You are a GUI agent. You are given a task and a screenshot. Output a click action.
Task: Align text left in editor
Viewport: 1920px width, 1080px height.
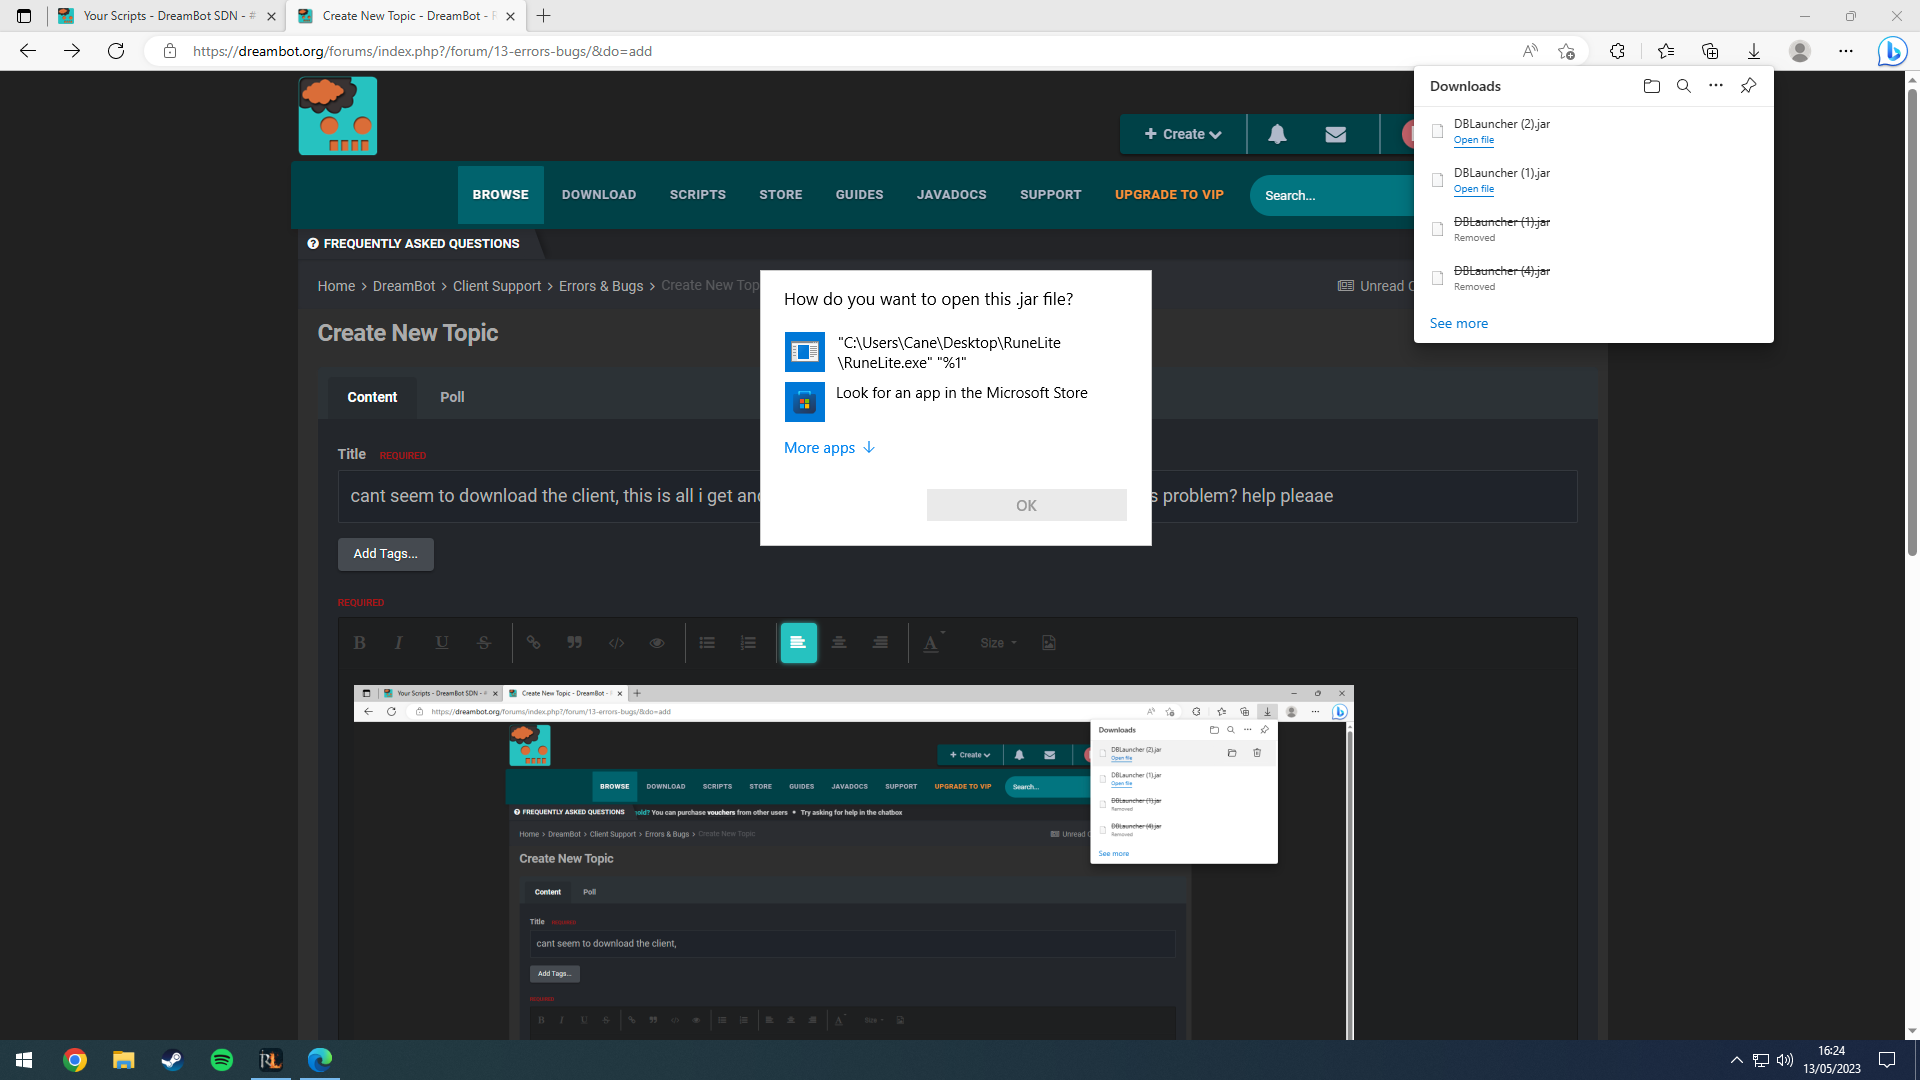(798, 643)
